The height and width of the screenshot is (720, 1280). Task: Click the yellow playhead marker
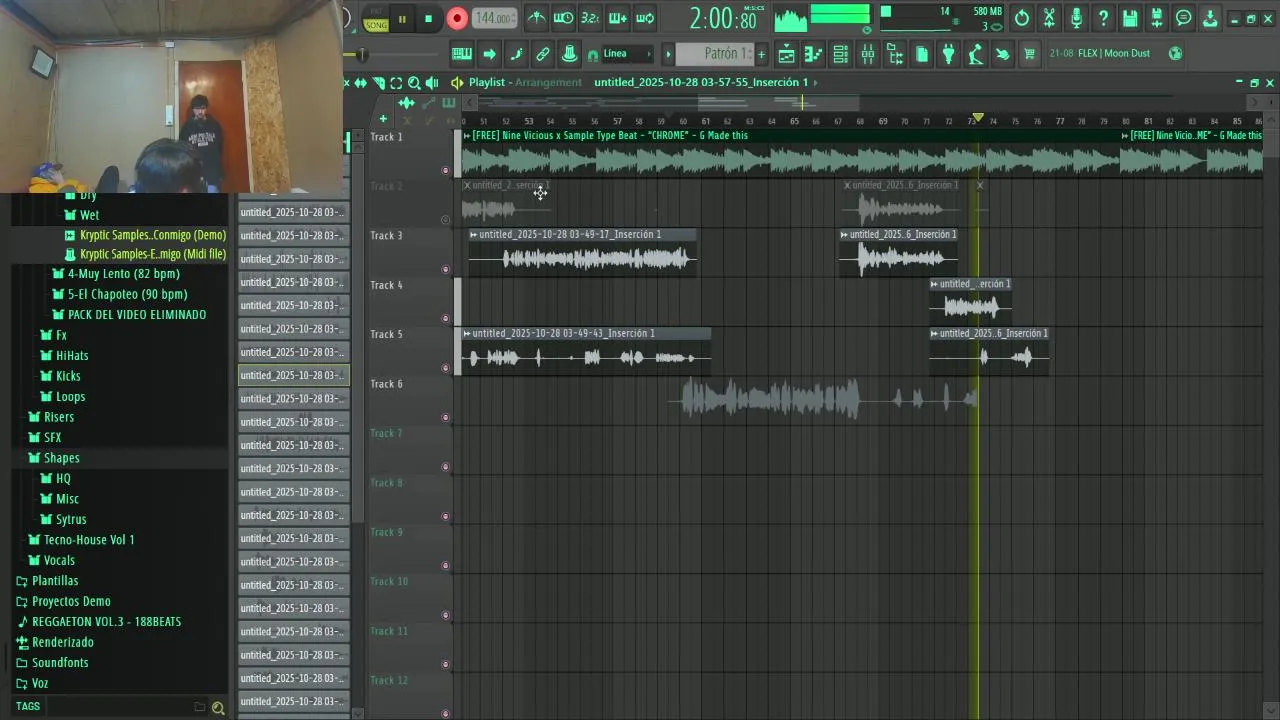click(x=978, y=119)
